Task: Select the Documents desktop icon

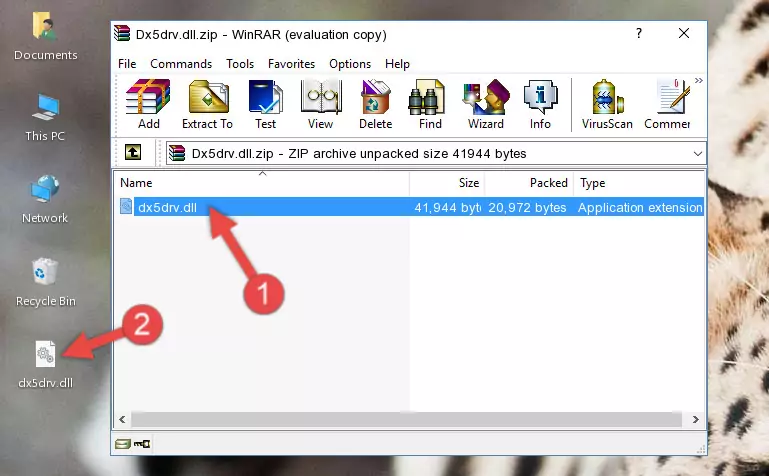Action: (45, 37)
